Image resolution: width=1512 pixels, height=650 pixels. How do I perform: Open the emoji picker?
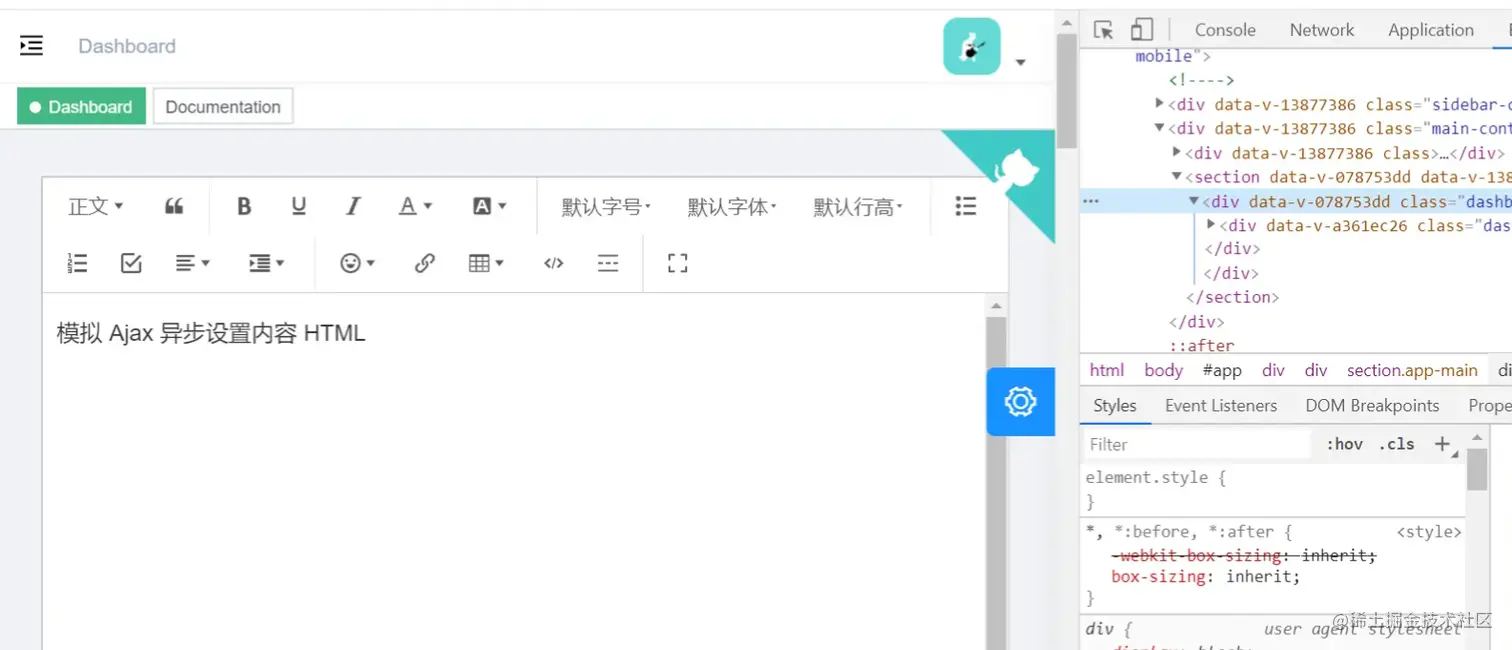click(357, 263)
